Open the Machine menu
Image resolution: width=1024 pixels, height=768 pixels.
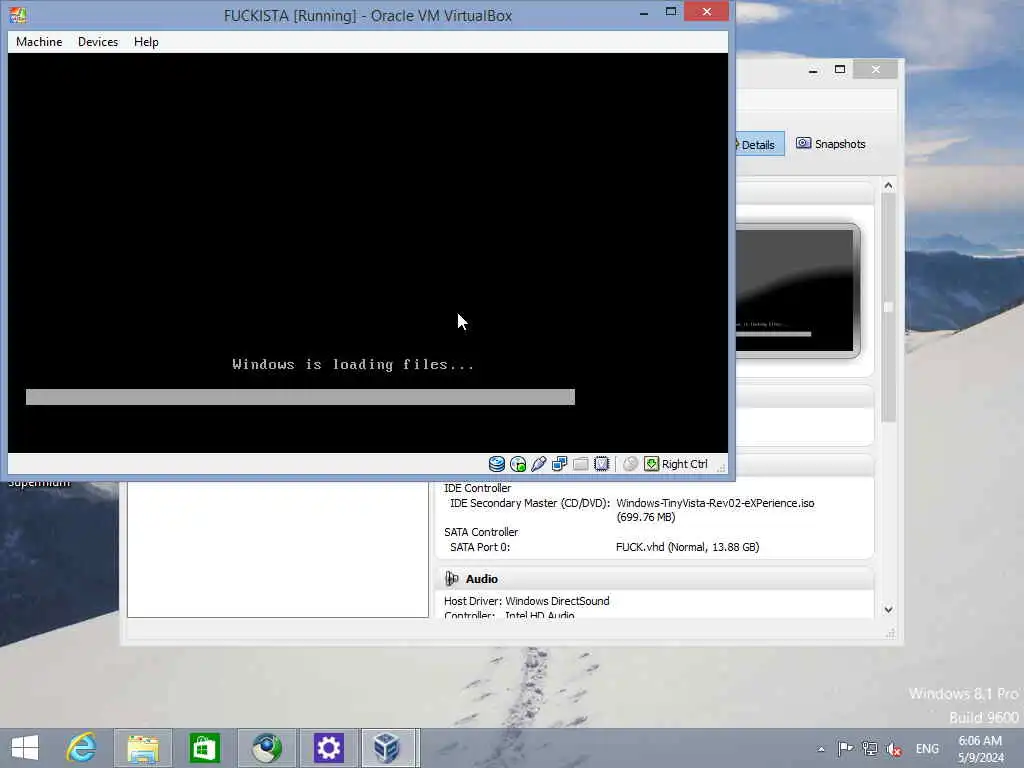(39, 42)
